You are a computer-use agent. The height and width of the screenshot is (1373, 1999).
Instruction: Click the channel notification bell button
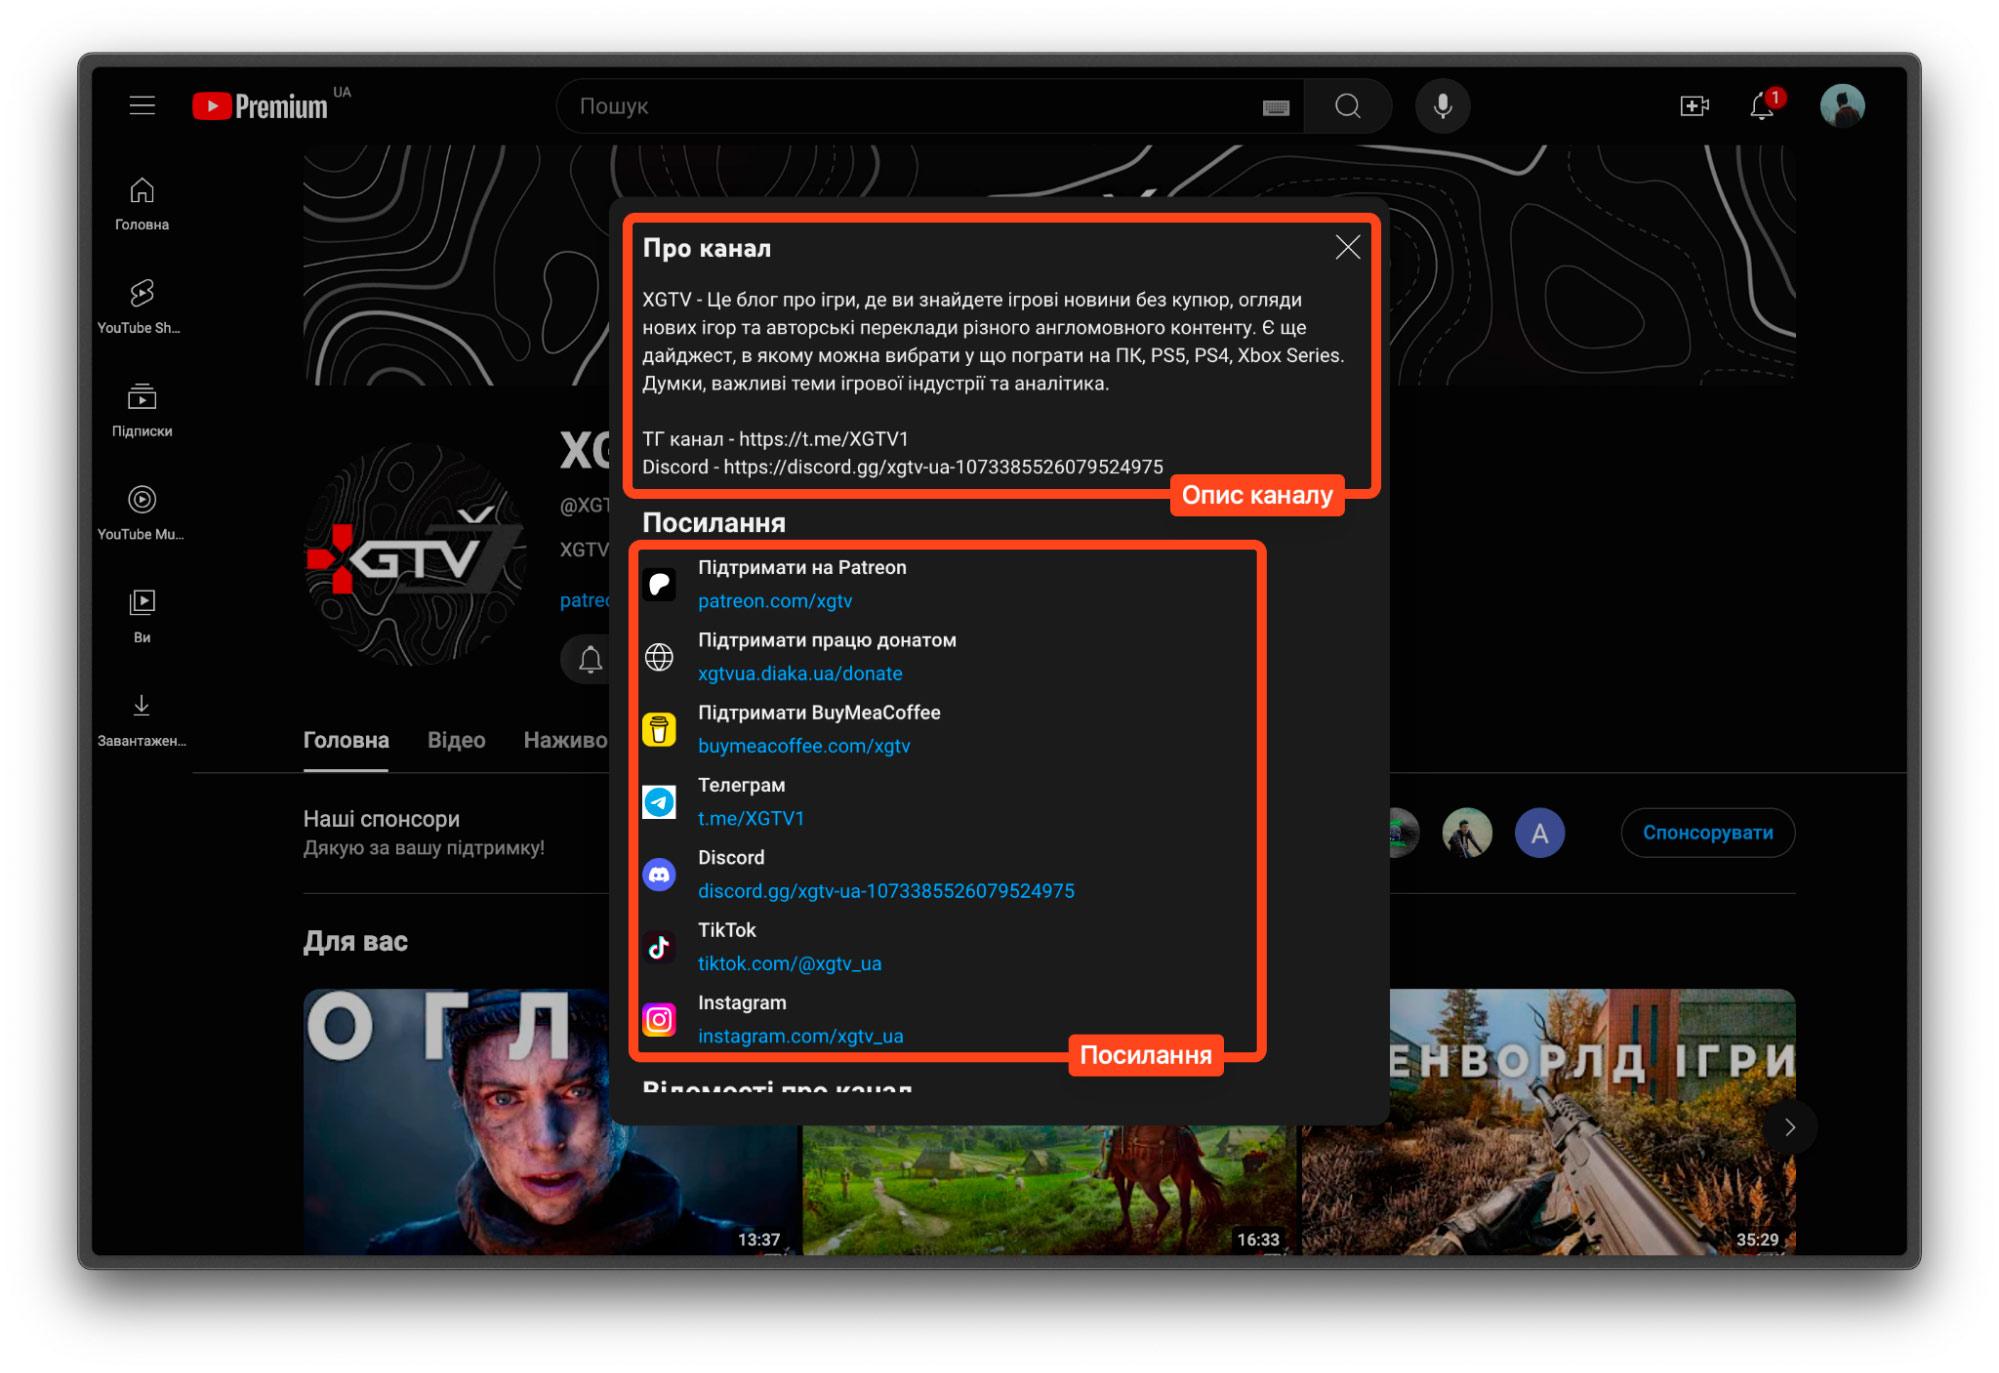(590, 659)
